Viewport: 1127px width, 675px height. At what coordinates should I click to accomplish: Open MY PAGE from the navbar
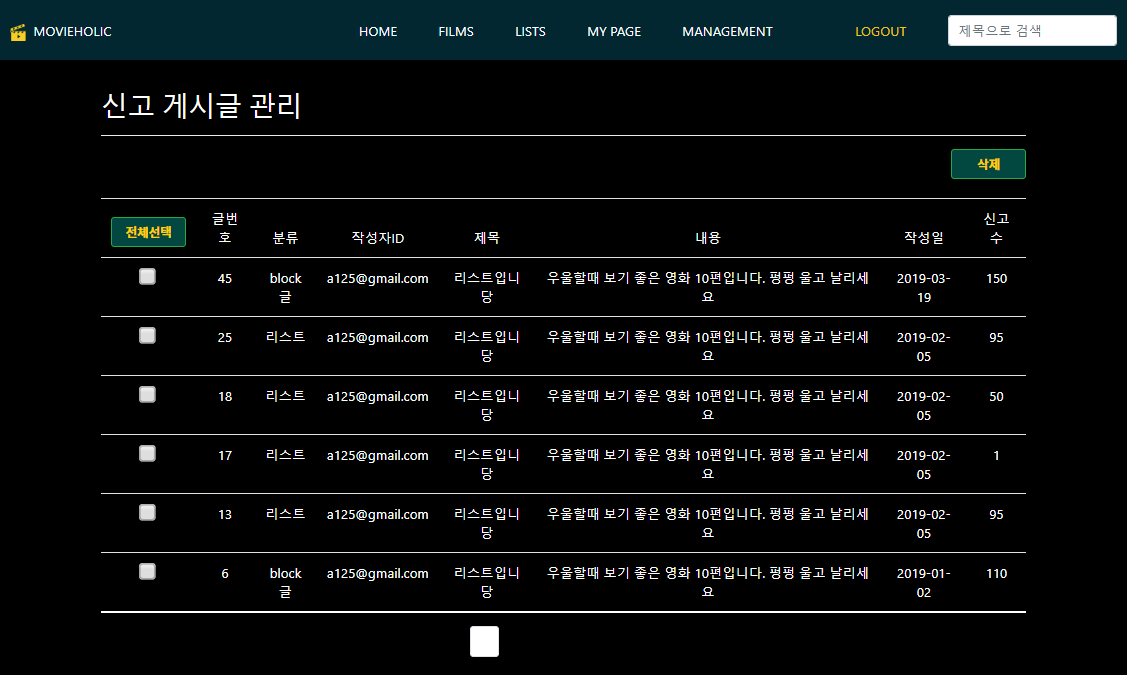point(614,32)
